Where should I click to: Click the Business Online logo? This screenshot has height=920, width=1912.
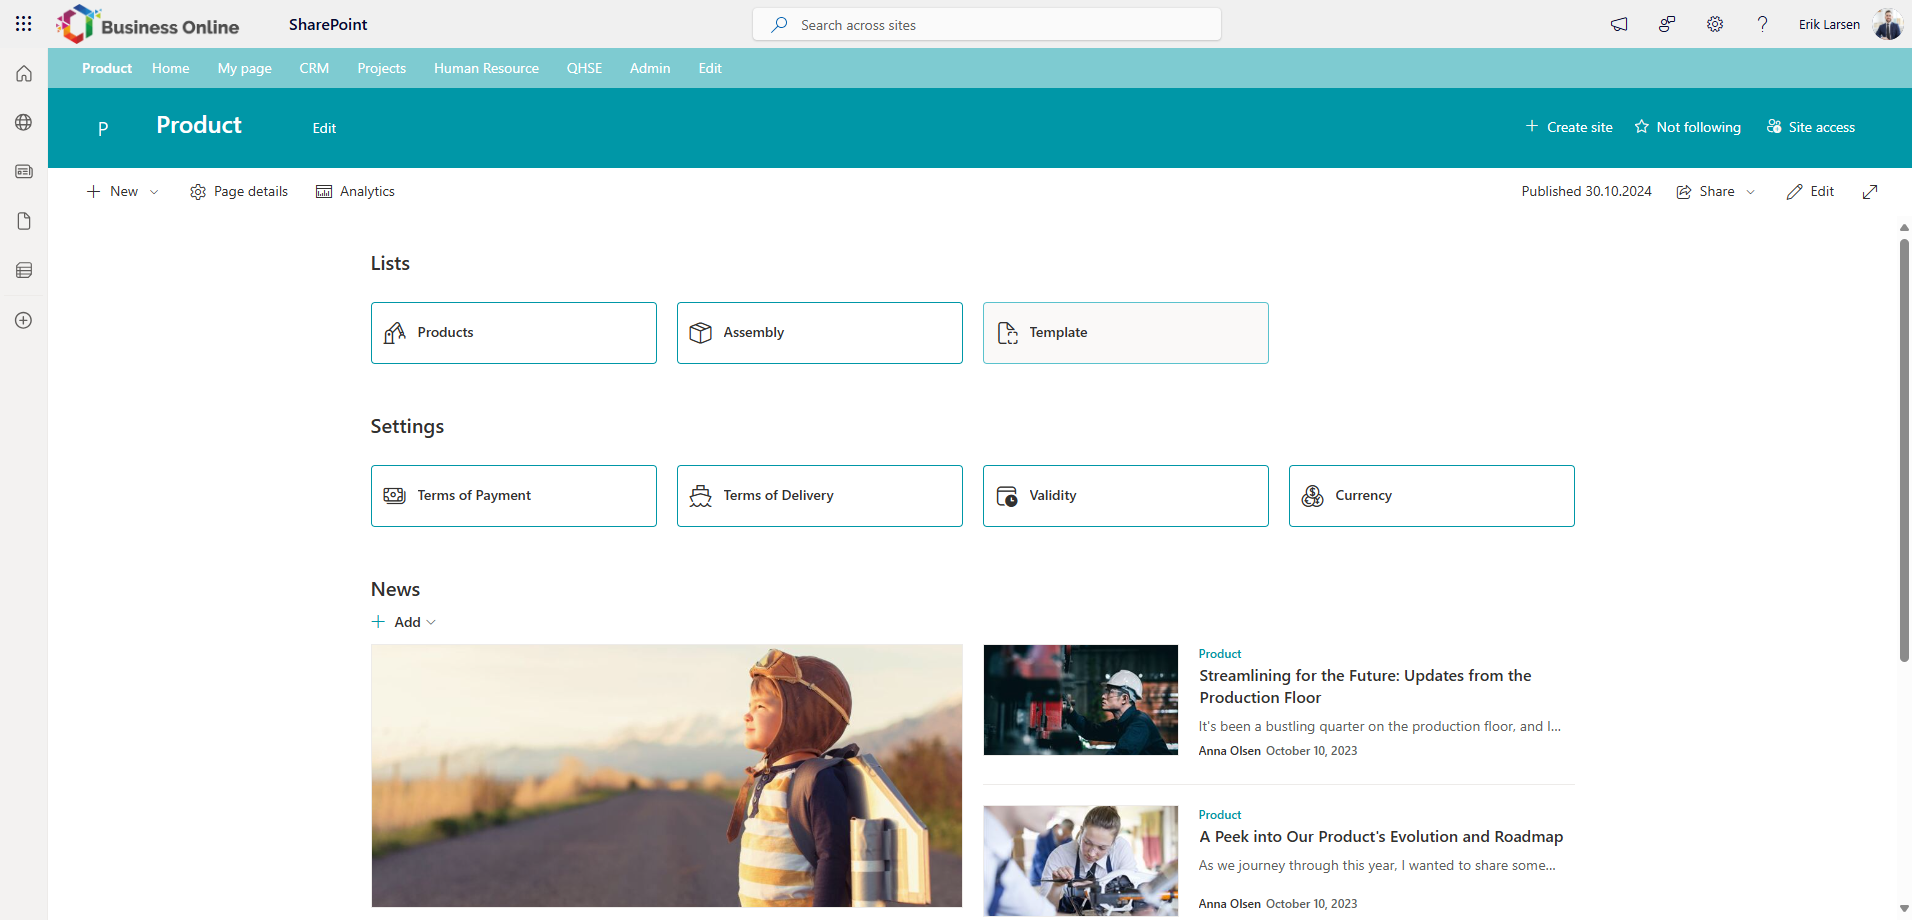[148, 24]
